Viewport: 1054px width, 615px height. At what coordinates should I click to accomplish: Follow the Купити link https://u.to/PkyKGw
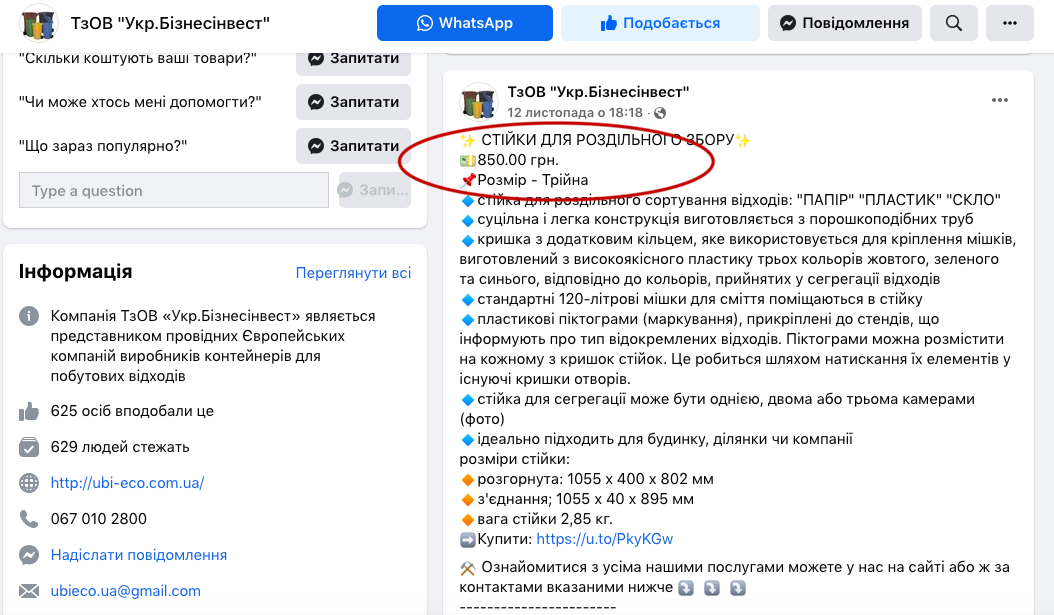pos(604,539)
